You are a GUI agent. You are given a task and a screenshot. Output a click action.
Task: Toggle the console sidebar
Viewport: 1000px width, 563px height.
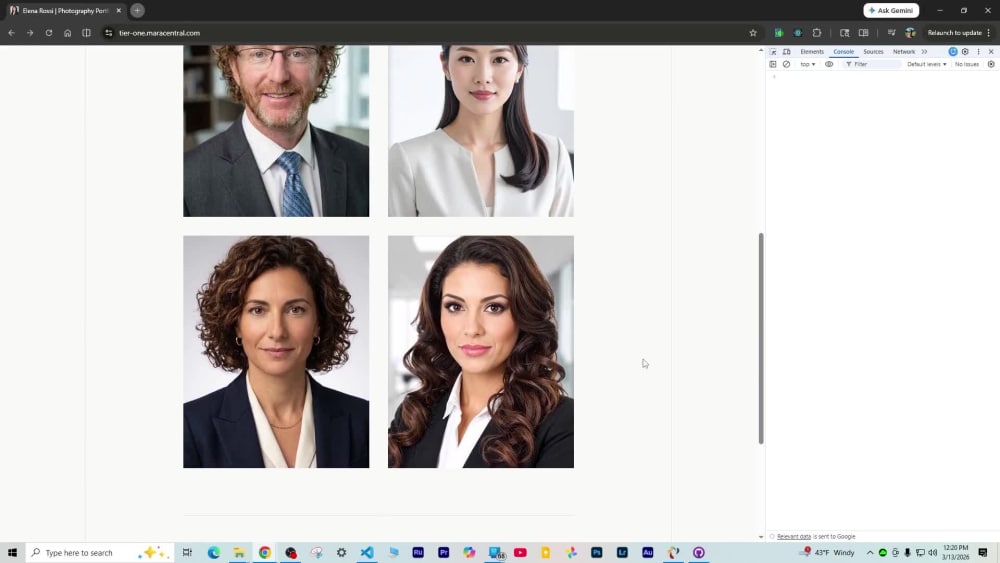(x=773, y=64)
